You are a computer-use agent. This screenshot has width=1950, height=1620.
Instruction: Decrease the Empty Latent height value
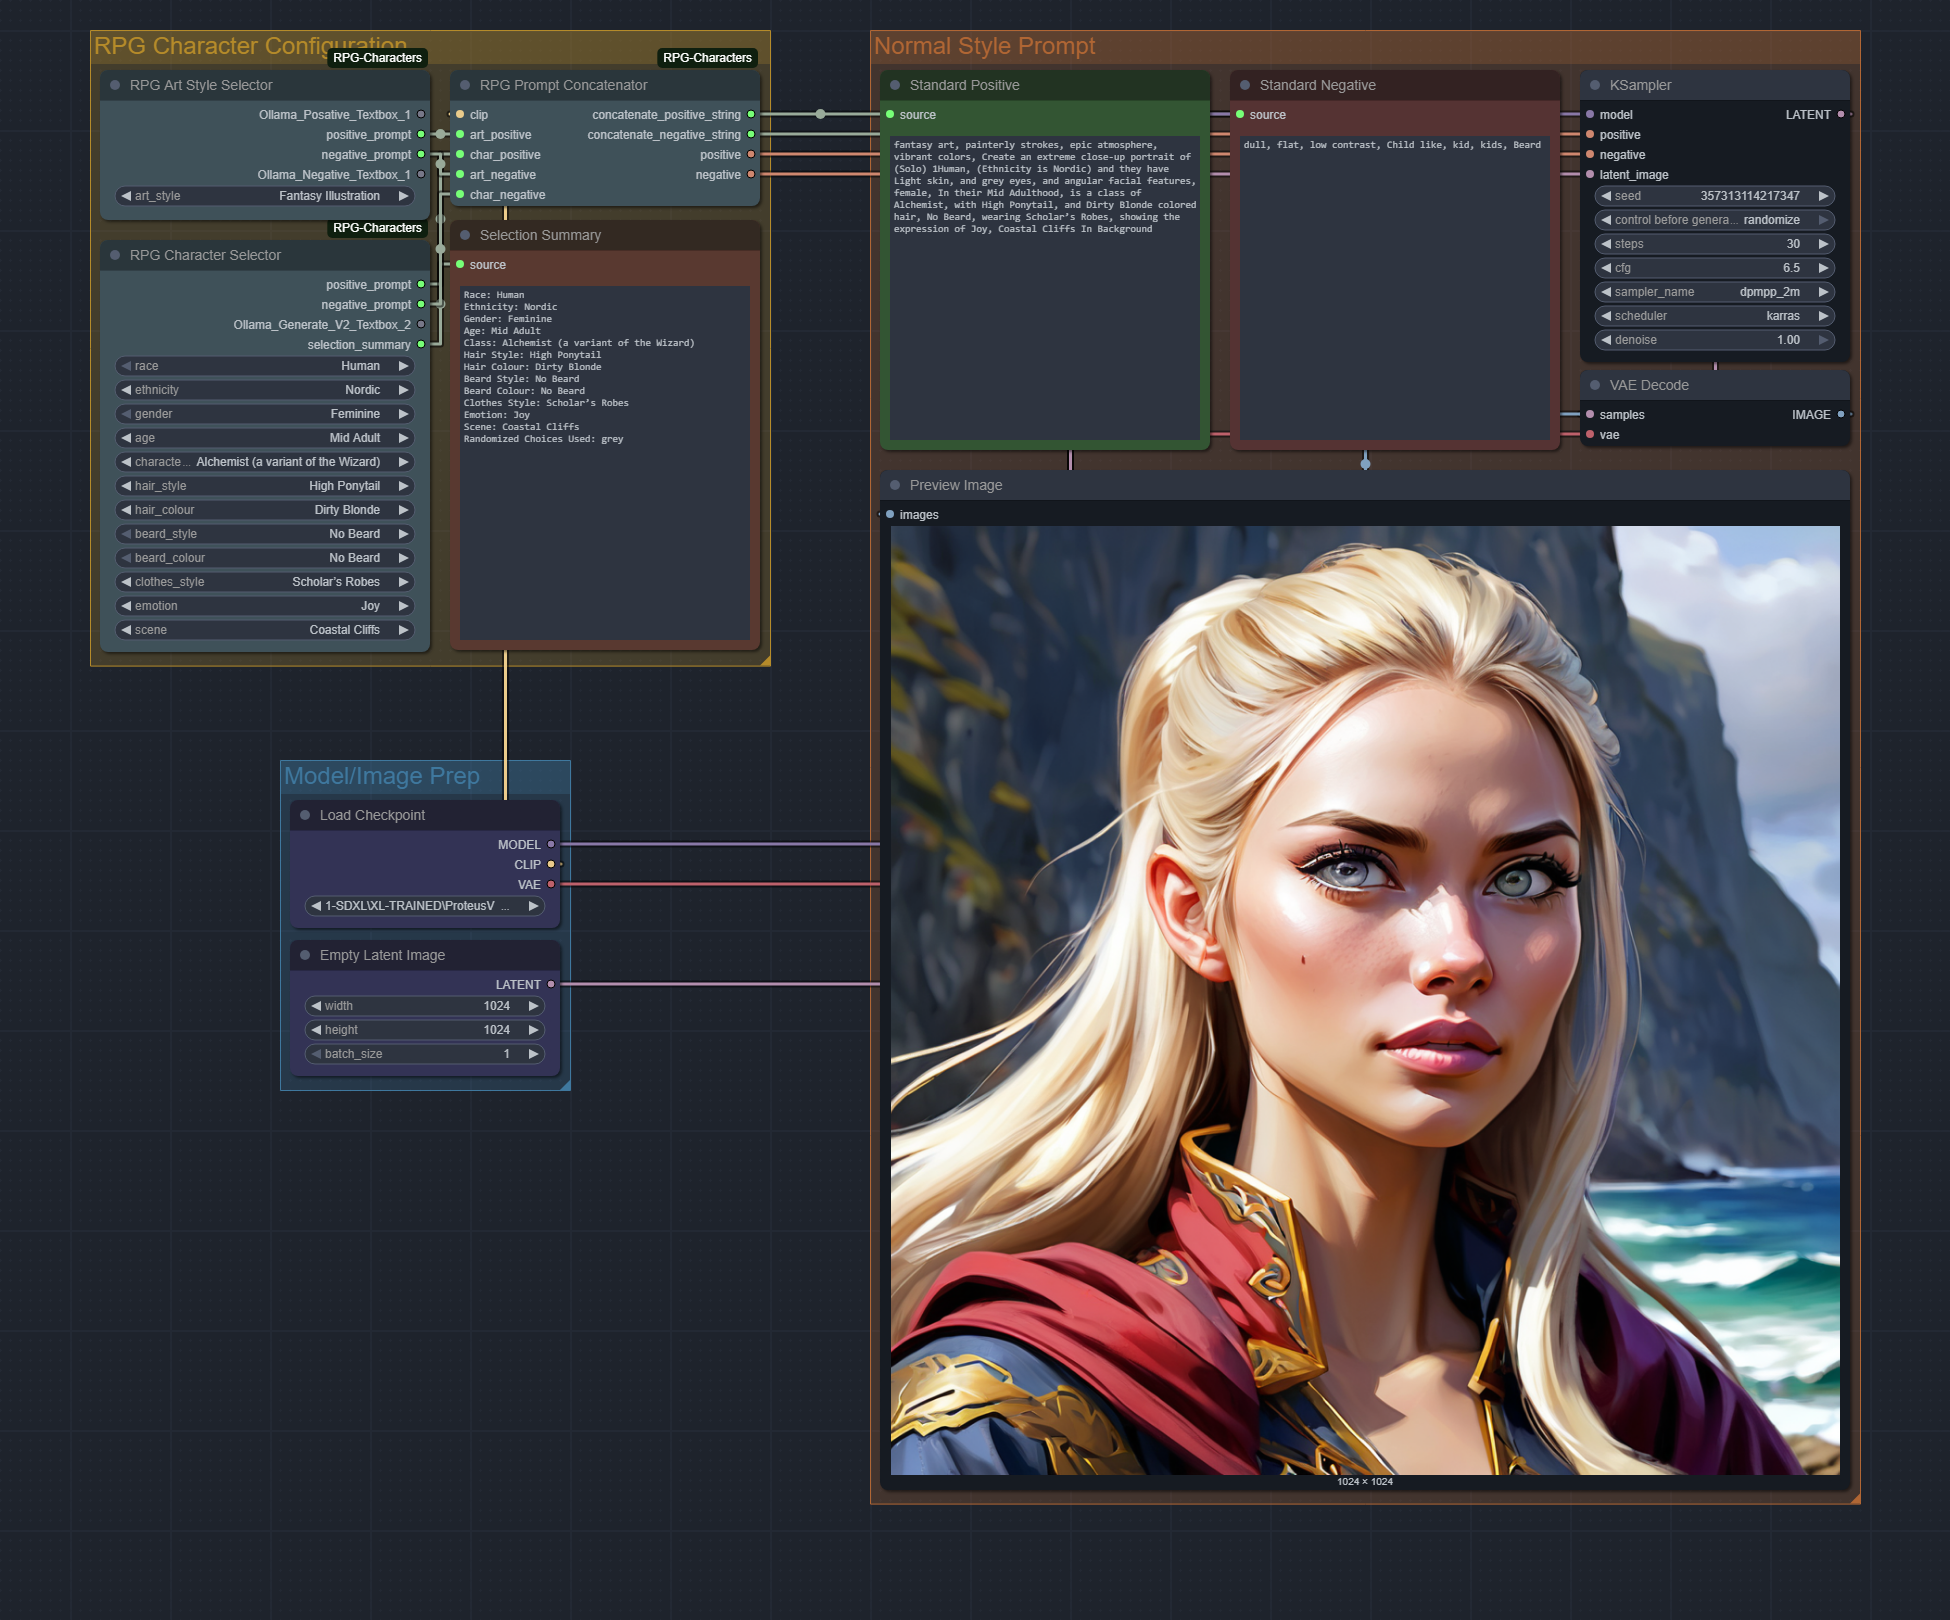pos(316,1030)
